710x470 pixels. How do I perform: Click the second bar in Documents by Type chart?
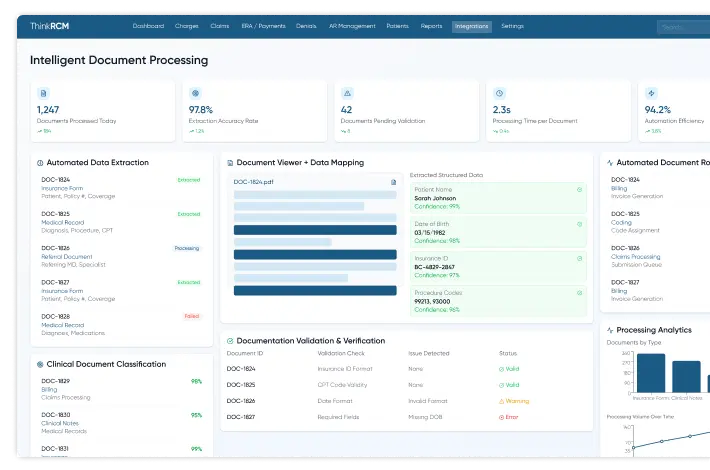686,377
